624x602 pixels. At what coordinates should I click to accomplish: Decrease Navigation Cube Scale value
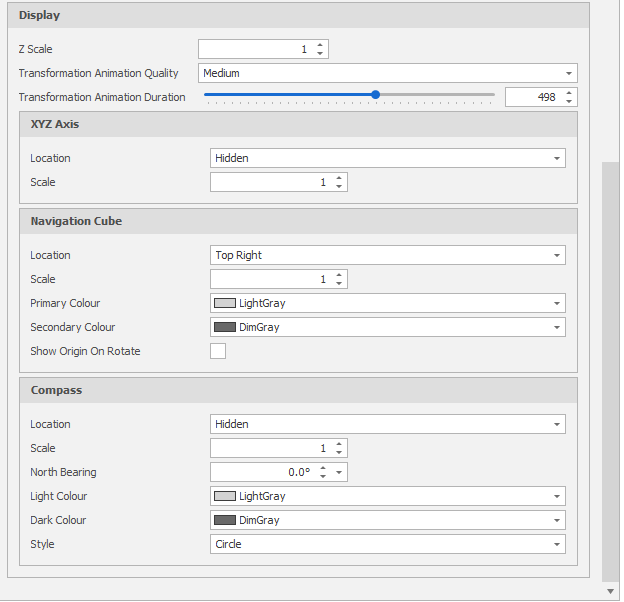pyautogui.click(x=339, y=284)
